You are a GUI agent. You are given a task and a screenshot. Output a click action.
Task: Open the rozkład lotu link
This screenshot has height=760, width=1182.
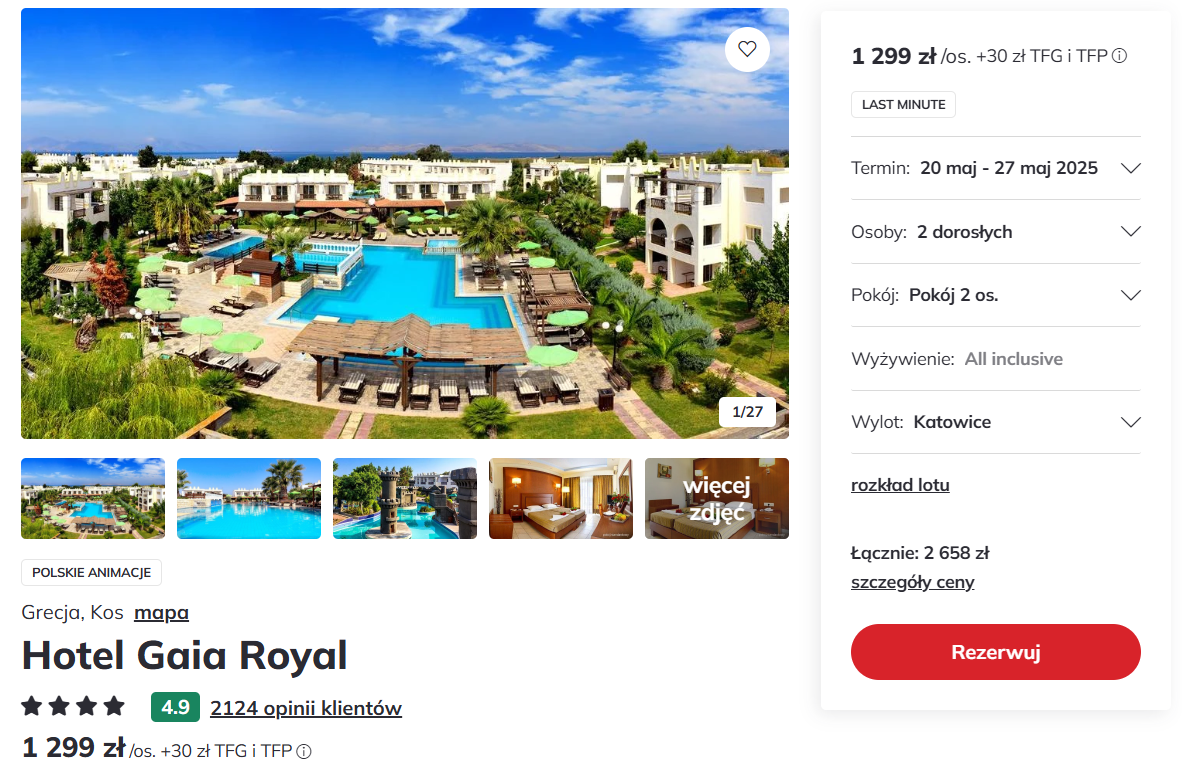pyautogui.click(x=900, y=485)
